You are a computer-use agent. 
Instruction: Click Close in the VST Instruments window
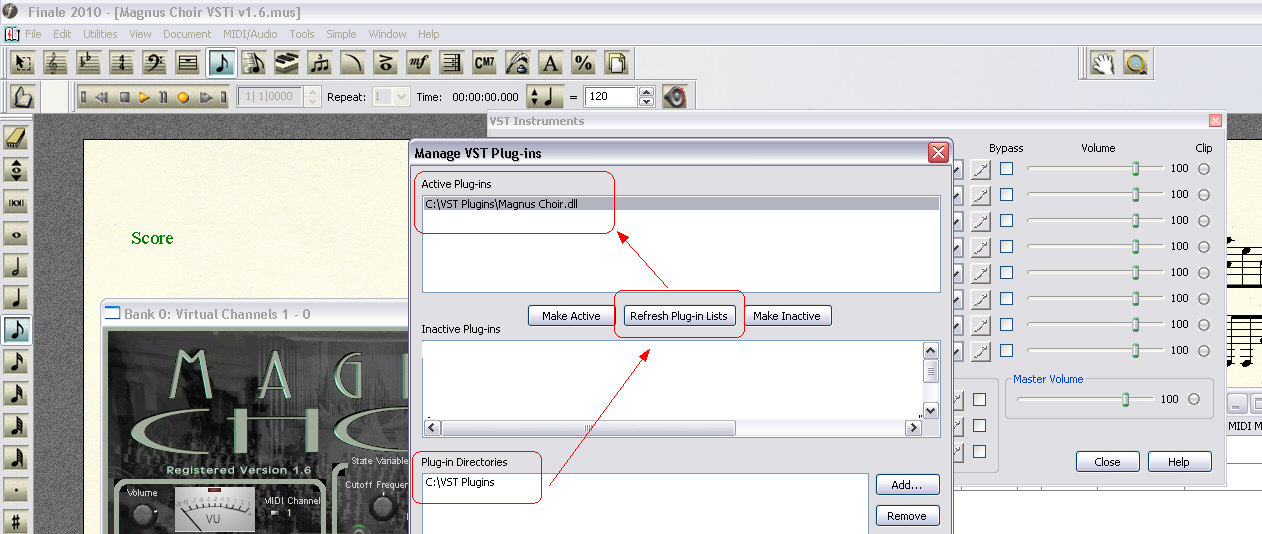pyautogui.click(x=1107, y=462)
